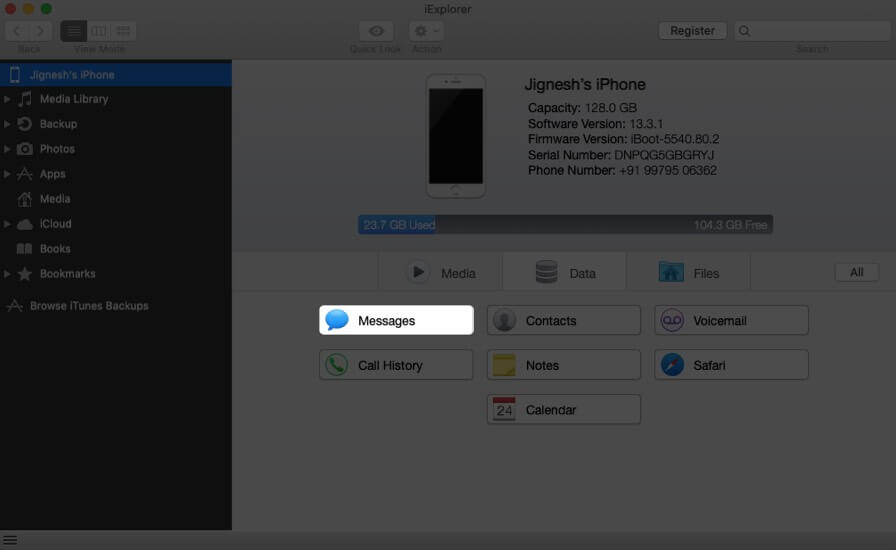
Task: Select Backup in sidebar
Action: point(116,124)
